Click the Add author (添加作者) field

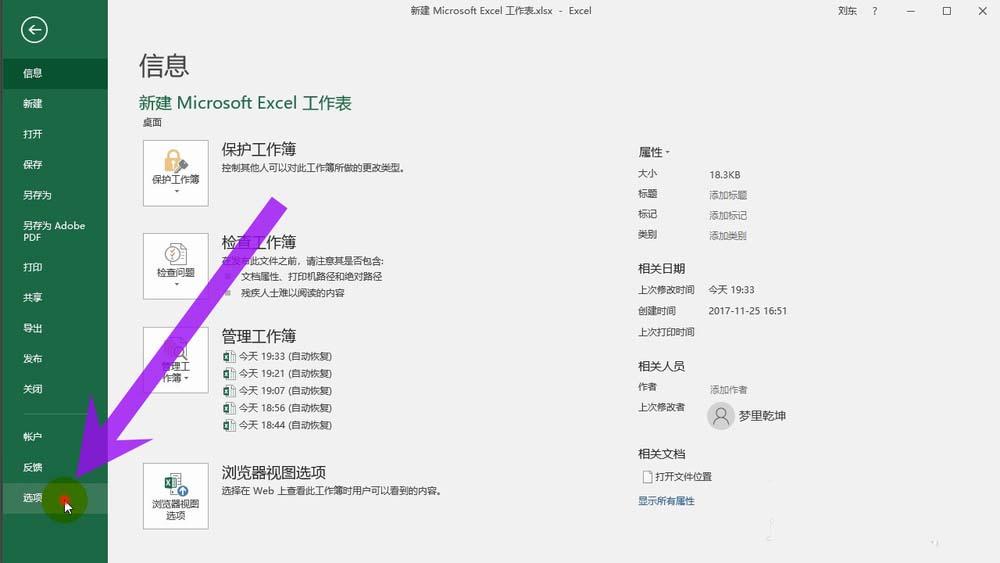728,390
